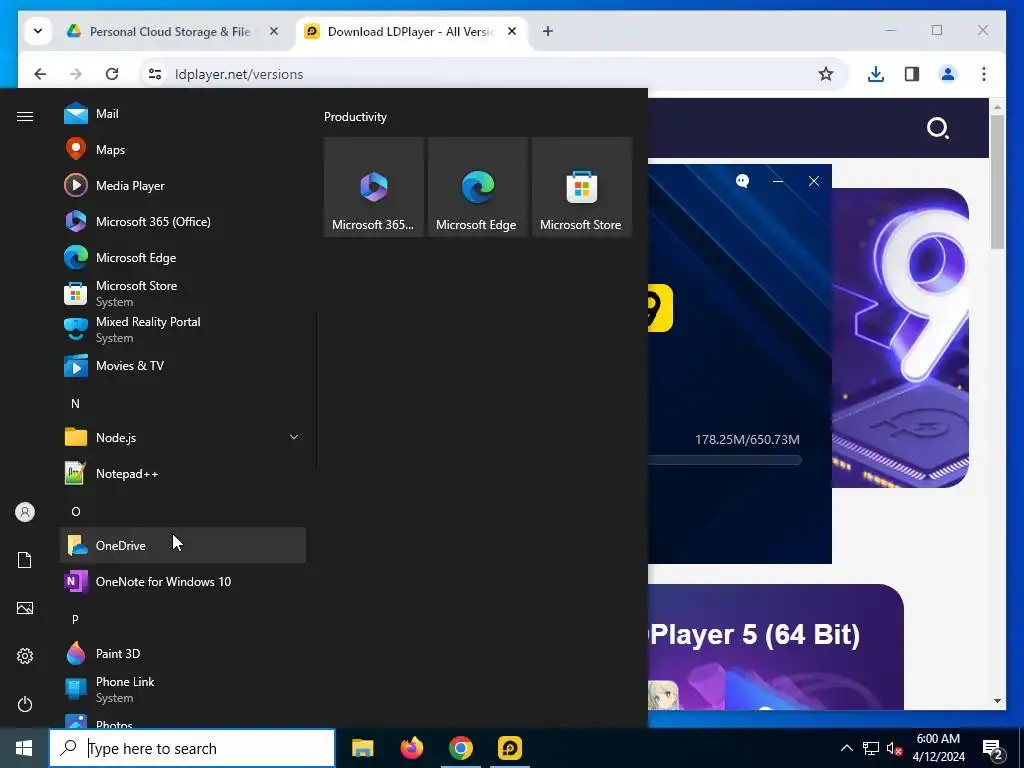This screenshot has height=768, width=1024.
Task: Click the taskbar search box
Action: (x=192, y=748)
